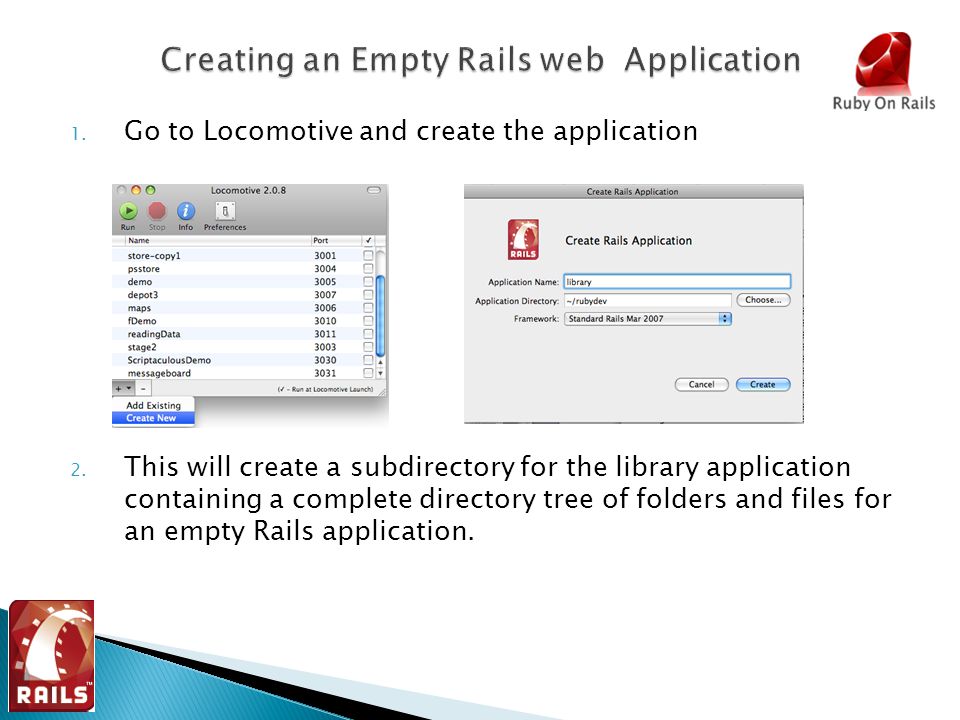The width and height of the screenshot is (960, 720).
Task: Click the Application Directory field ~/rubydev
Action: pos(648,301)
